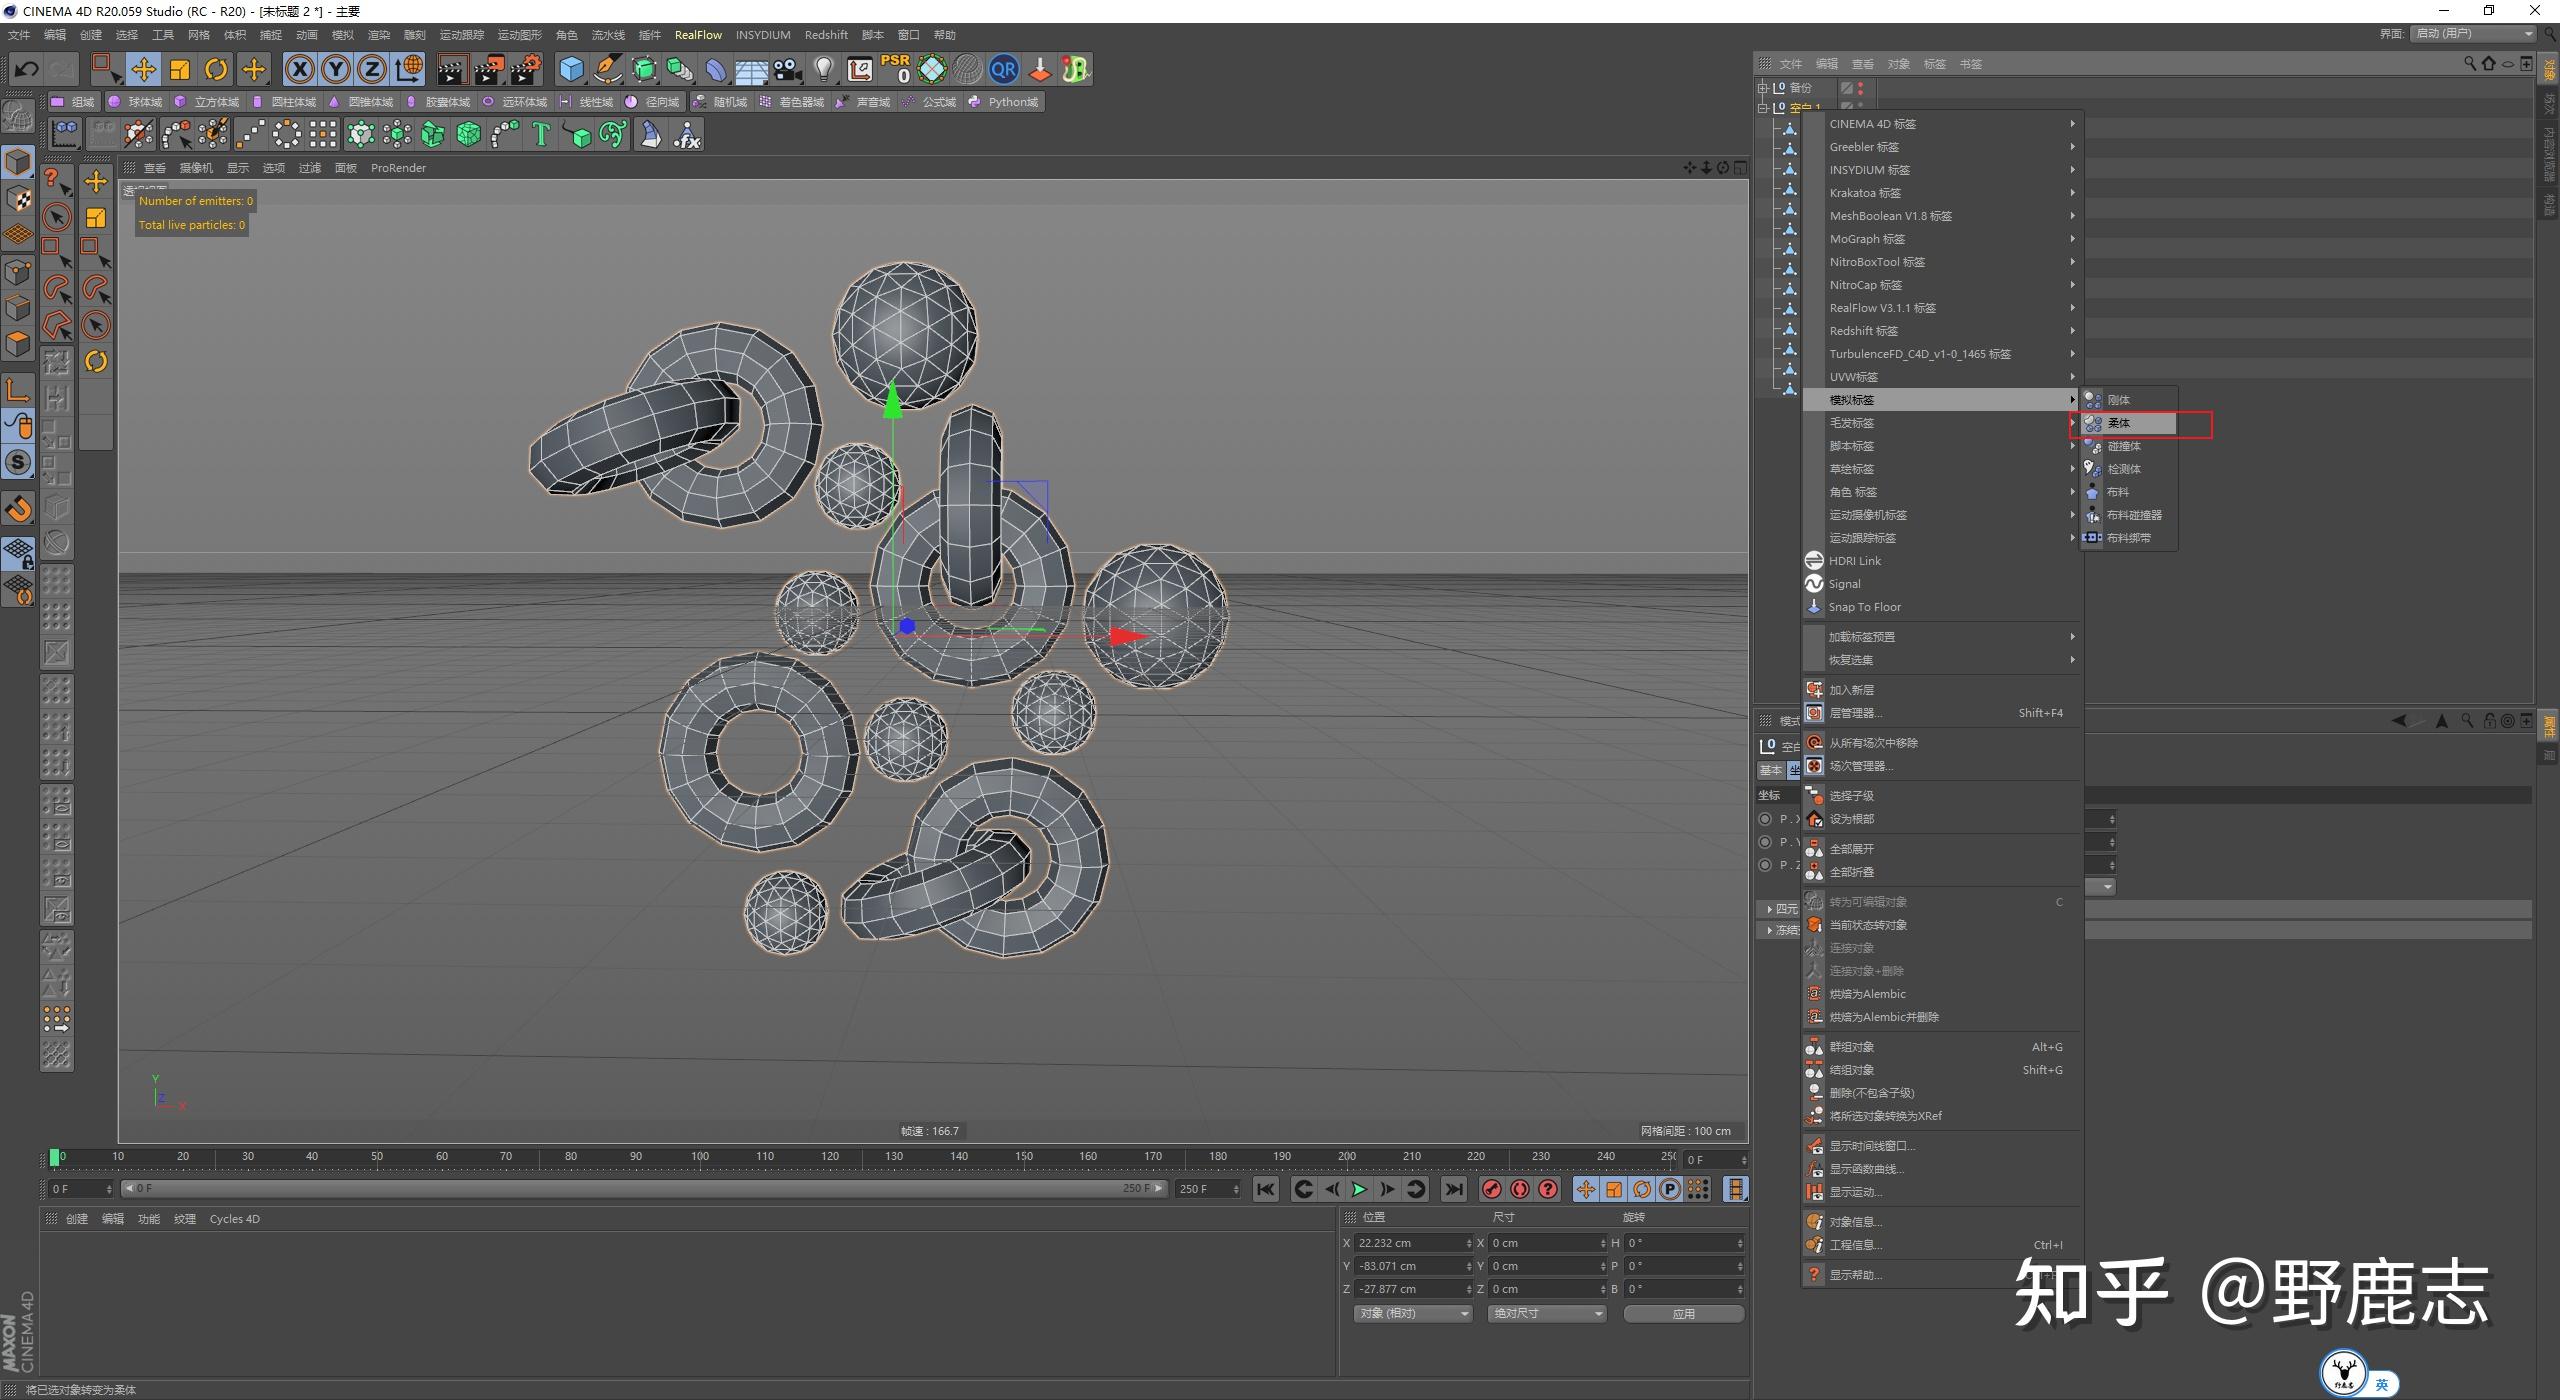Click the 球体域 sphere field button
This screenshot has width=2560, height=1400.
(x=136, y=102)
